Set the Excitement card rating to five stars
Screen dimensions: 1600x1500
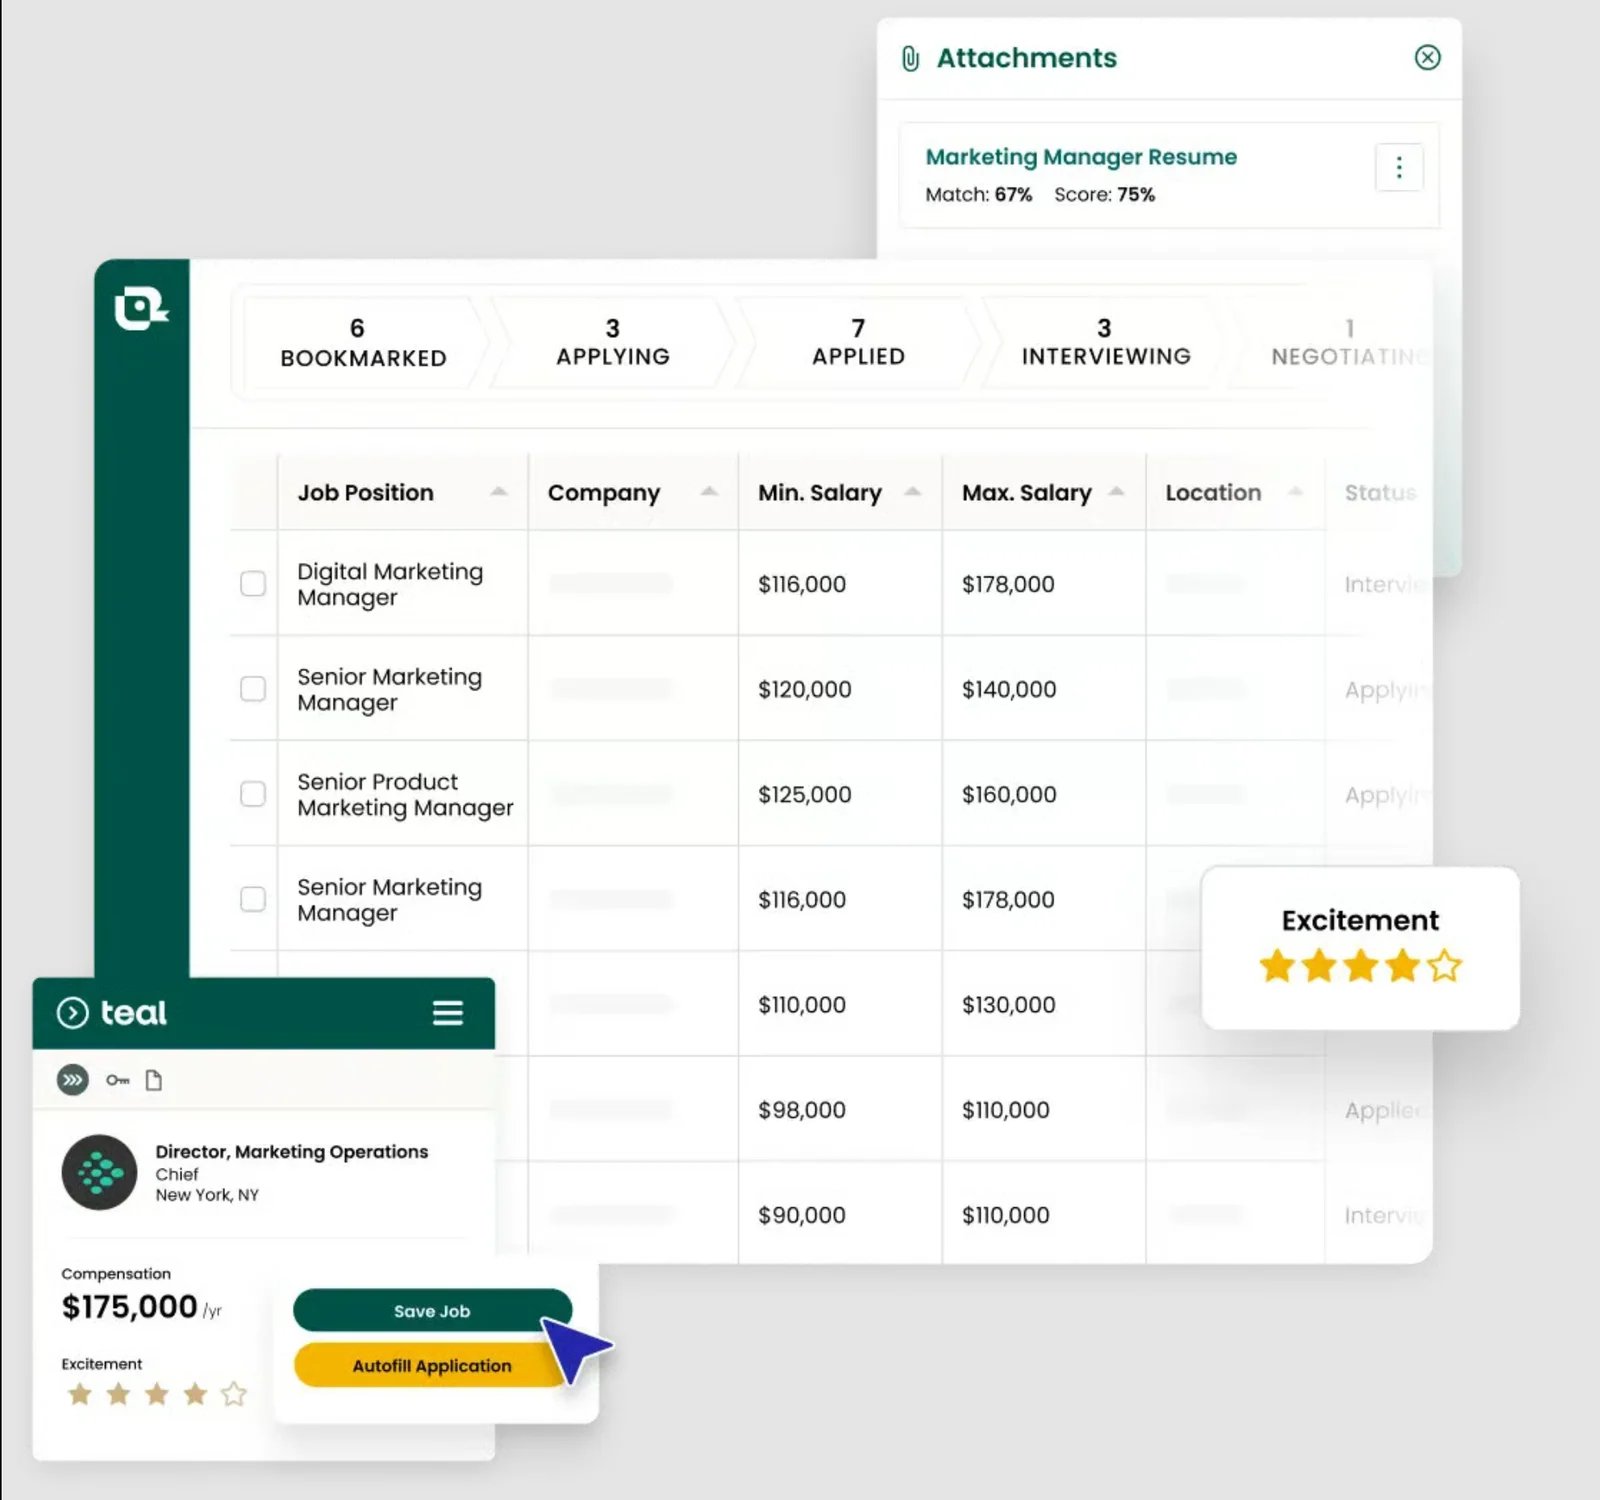coord(1444,966)
